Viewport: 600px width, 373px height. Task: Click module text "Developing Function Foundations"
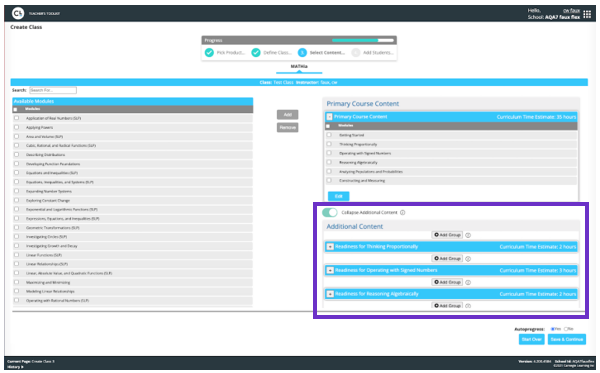53,164
